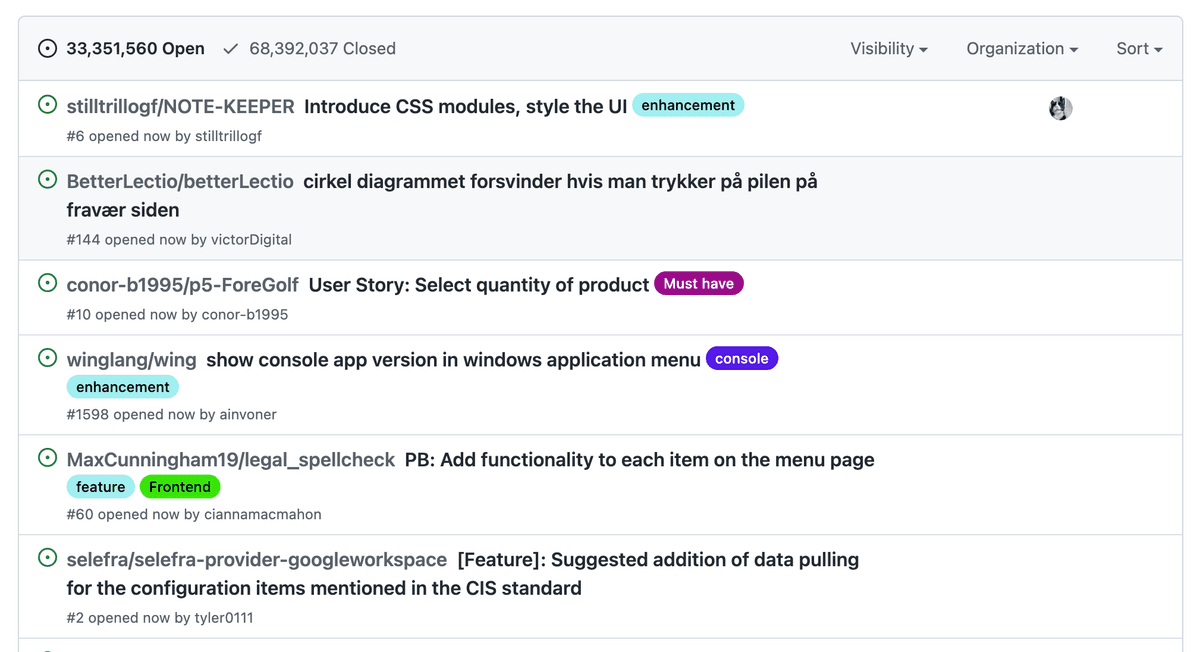
Task: Open the stilltrillogf/NOTE-KEEPER repository link
Action: 181,106
